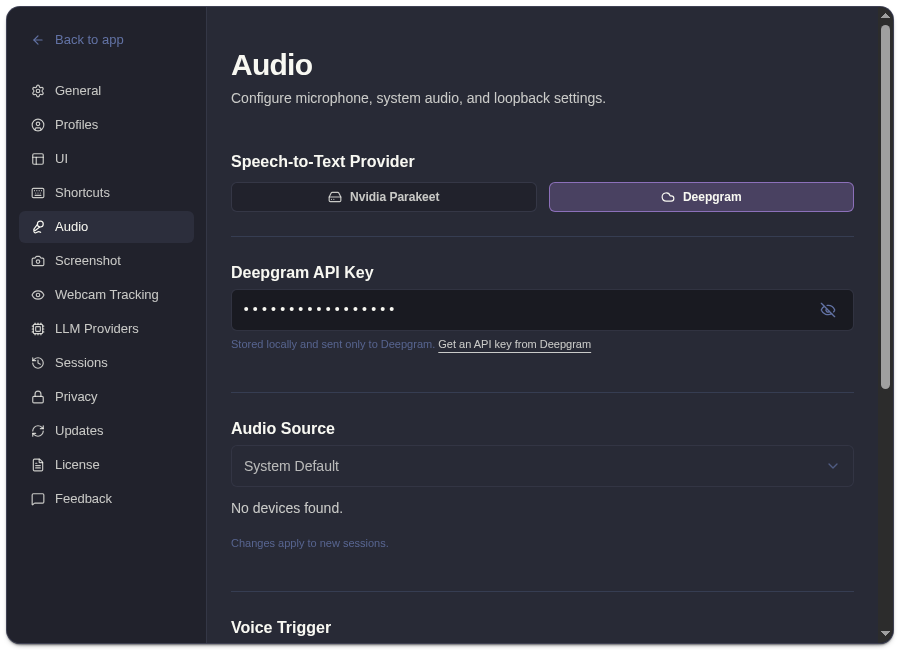
Task: Select Deepgram as speech provider
Action: pyautogui.click(x=701, y=197)
